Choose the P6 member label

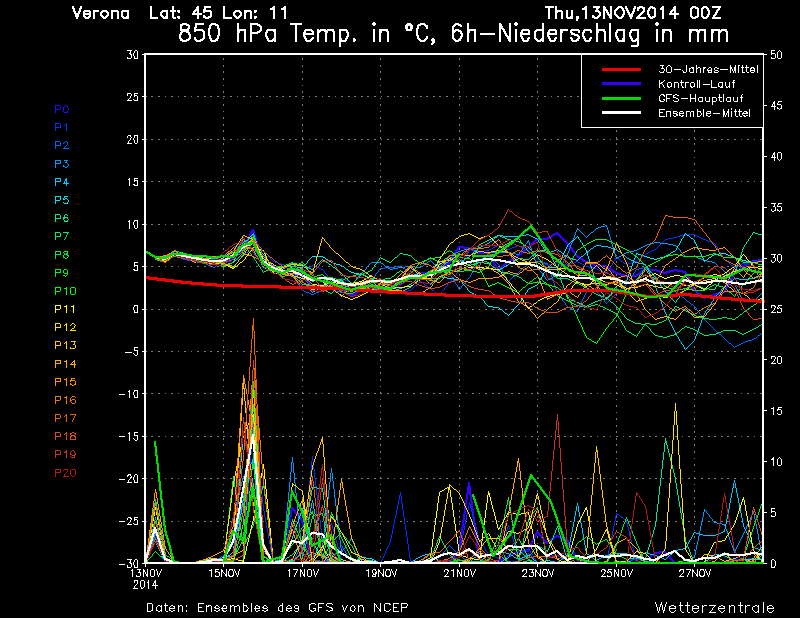[62, 218]
